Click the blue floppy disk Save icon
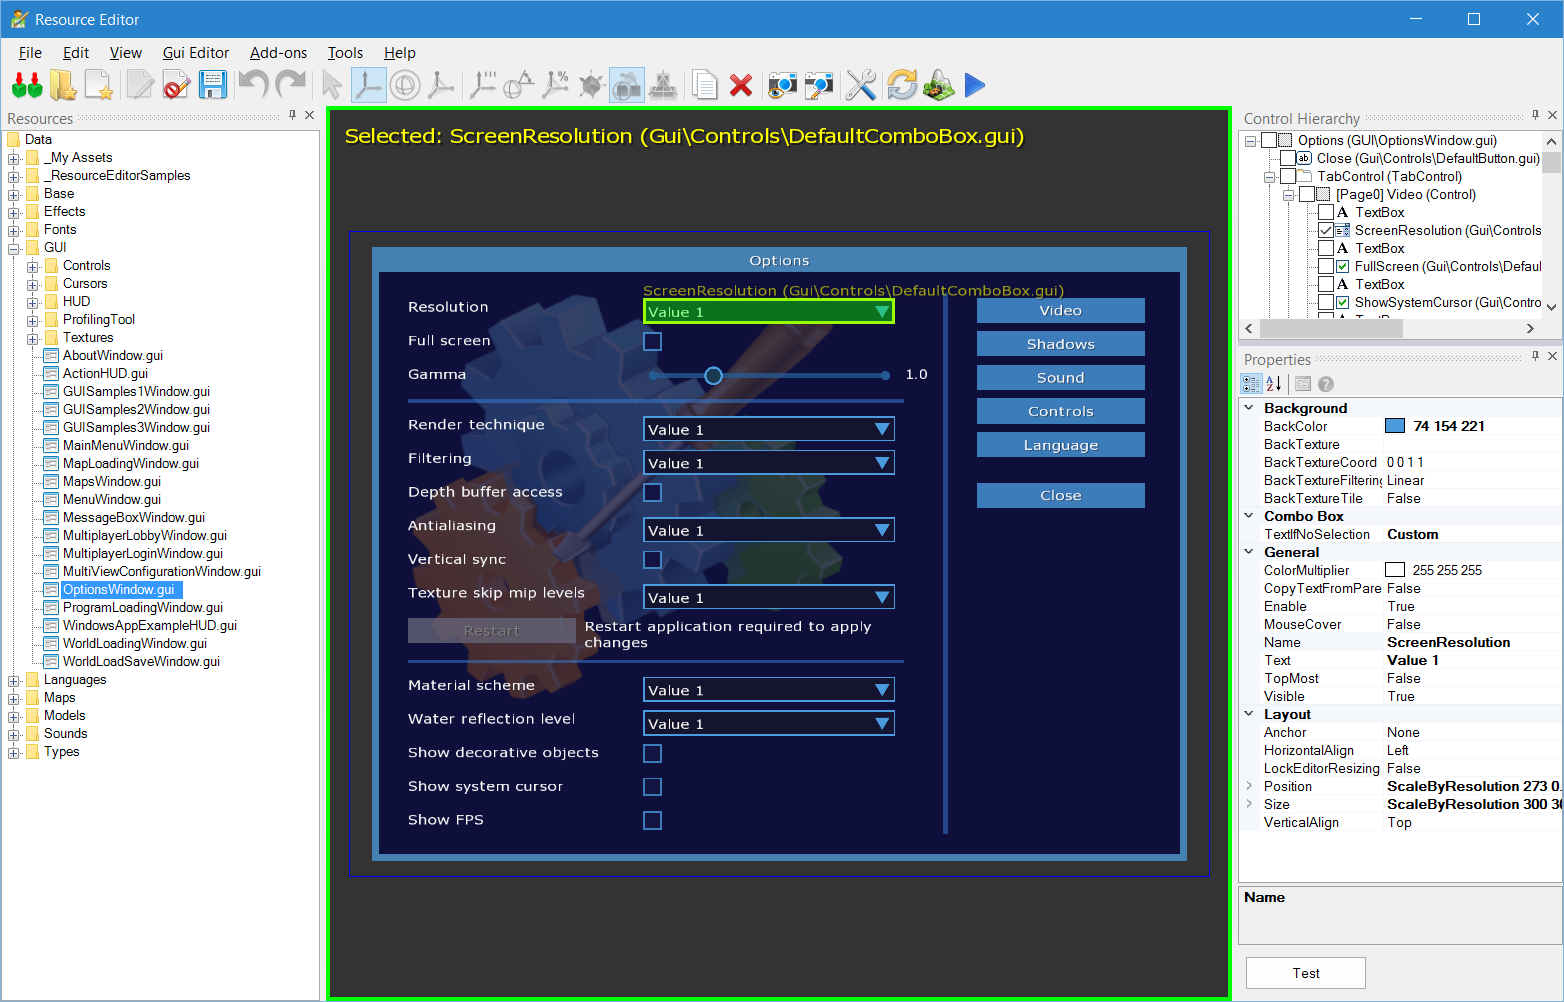Image resolution: width=1564 pixels, height=1002 pixels. tap(213, 86)
